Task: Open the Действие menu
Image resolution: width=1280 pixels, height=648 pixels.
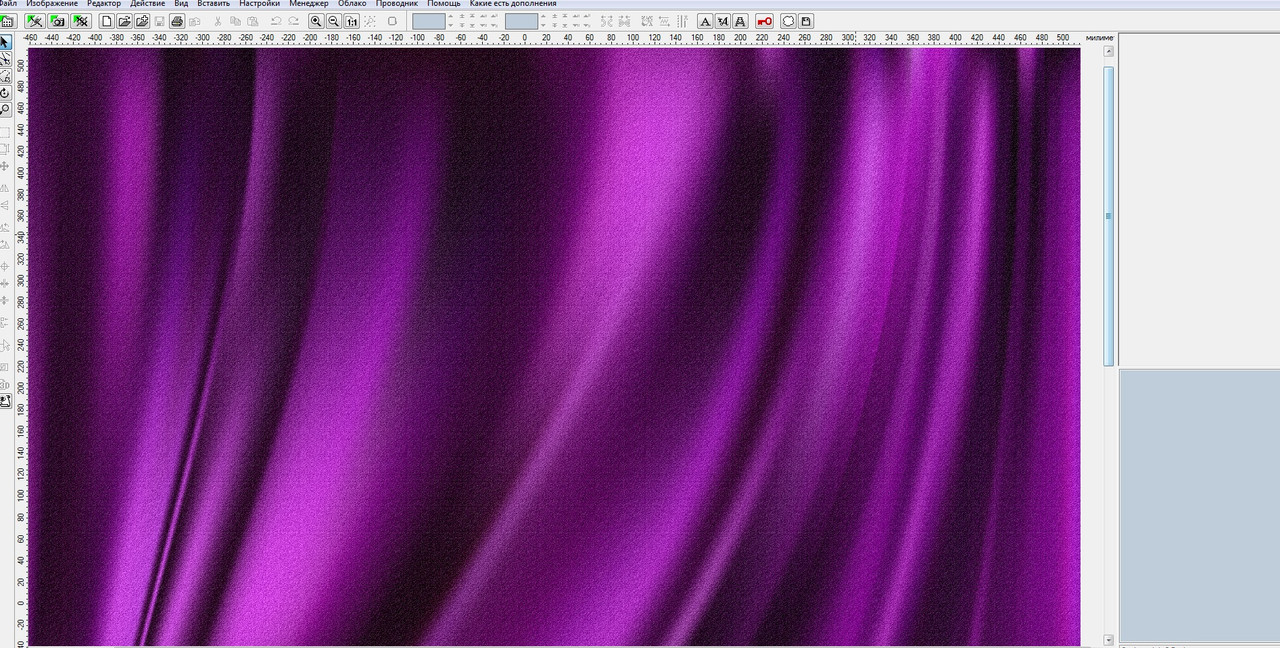Action: 148,4
